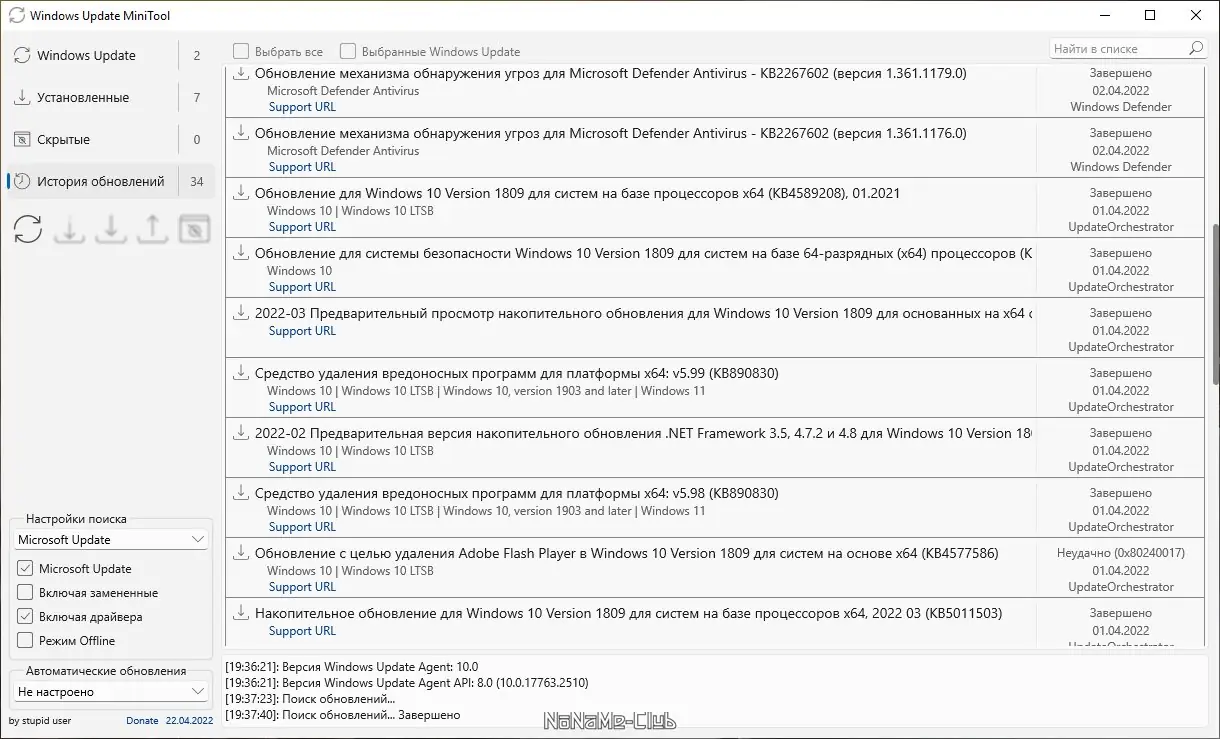Click the hide updates toolbar icon

(194, 229)
